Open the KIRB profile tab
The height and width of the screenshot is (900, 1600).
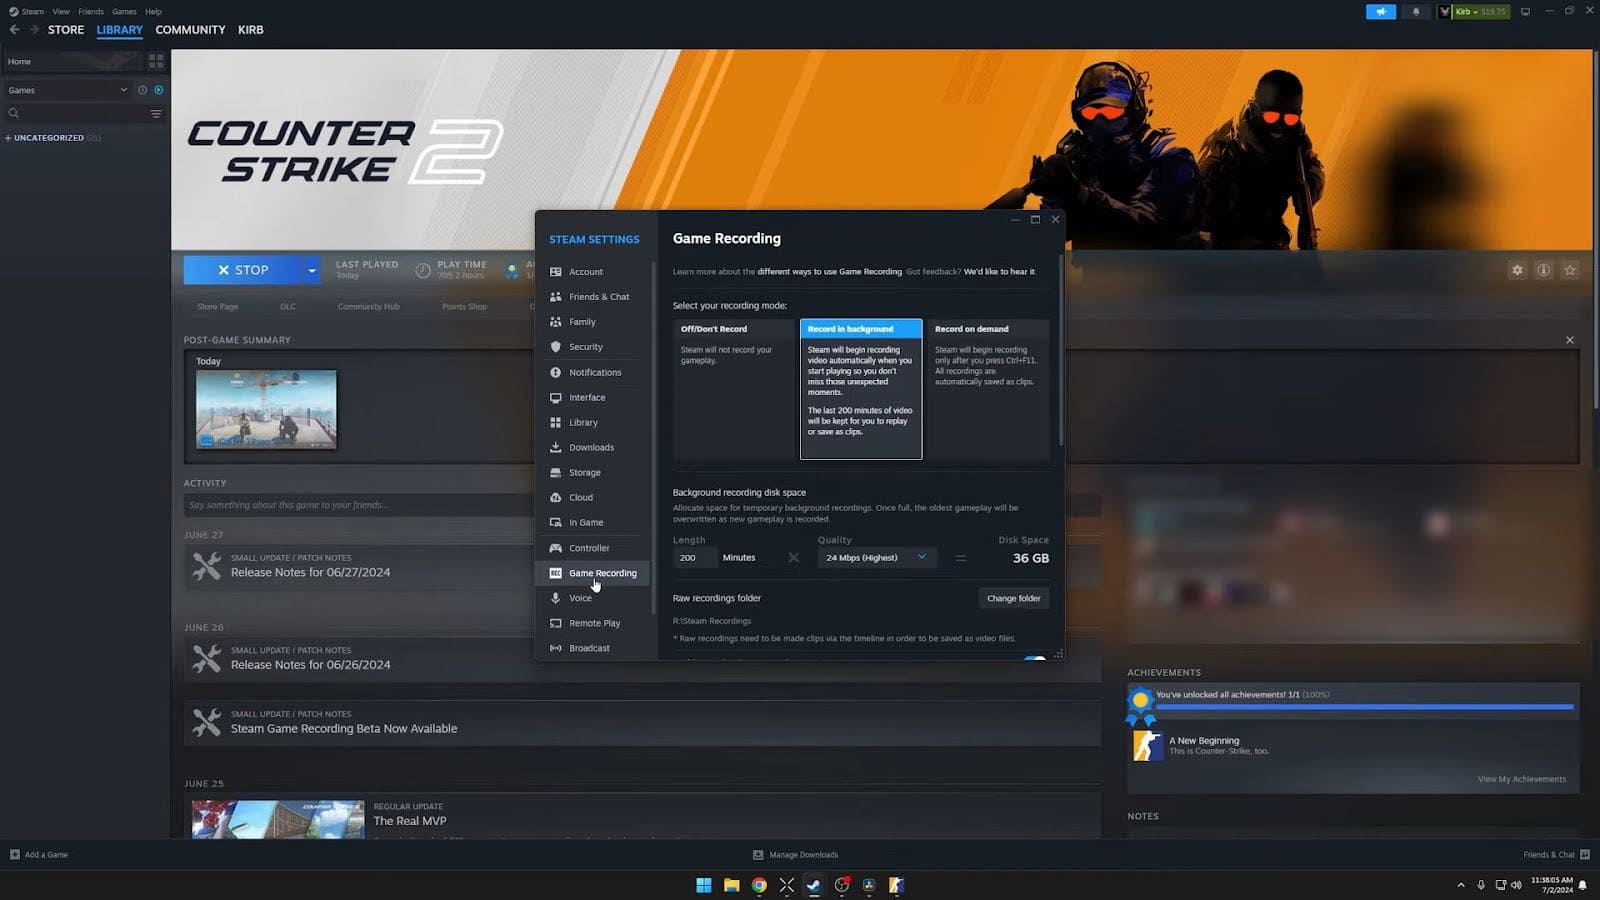tap(251, 30)
